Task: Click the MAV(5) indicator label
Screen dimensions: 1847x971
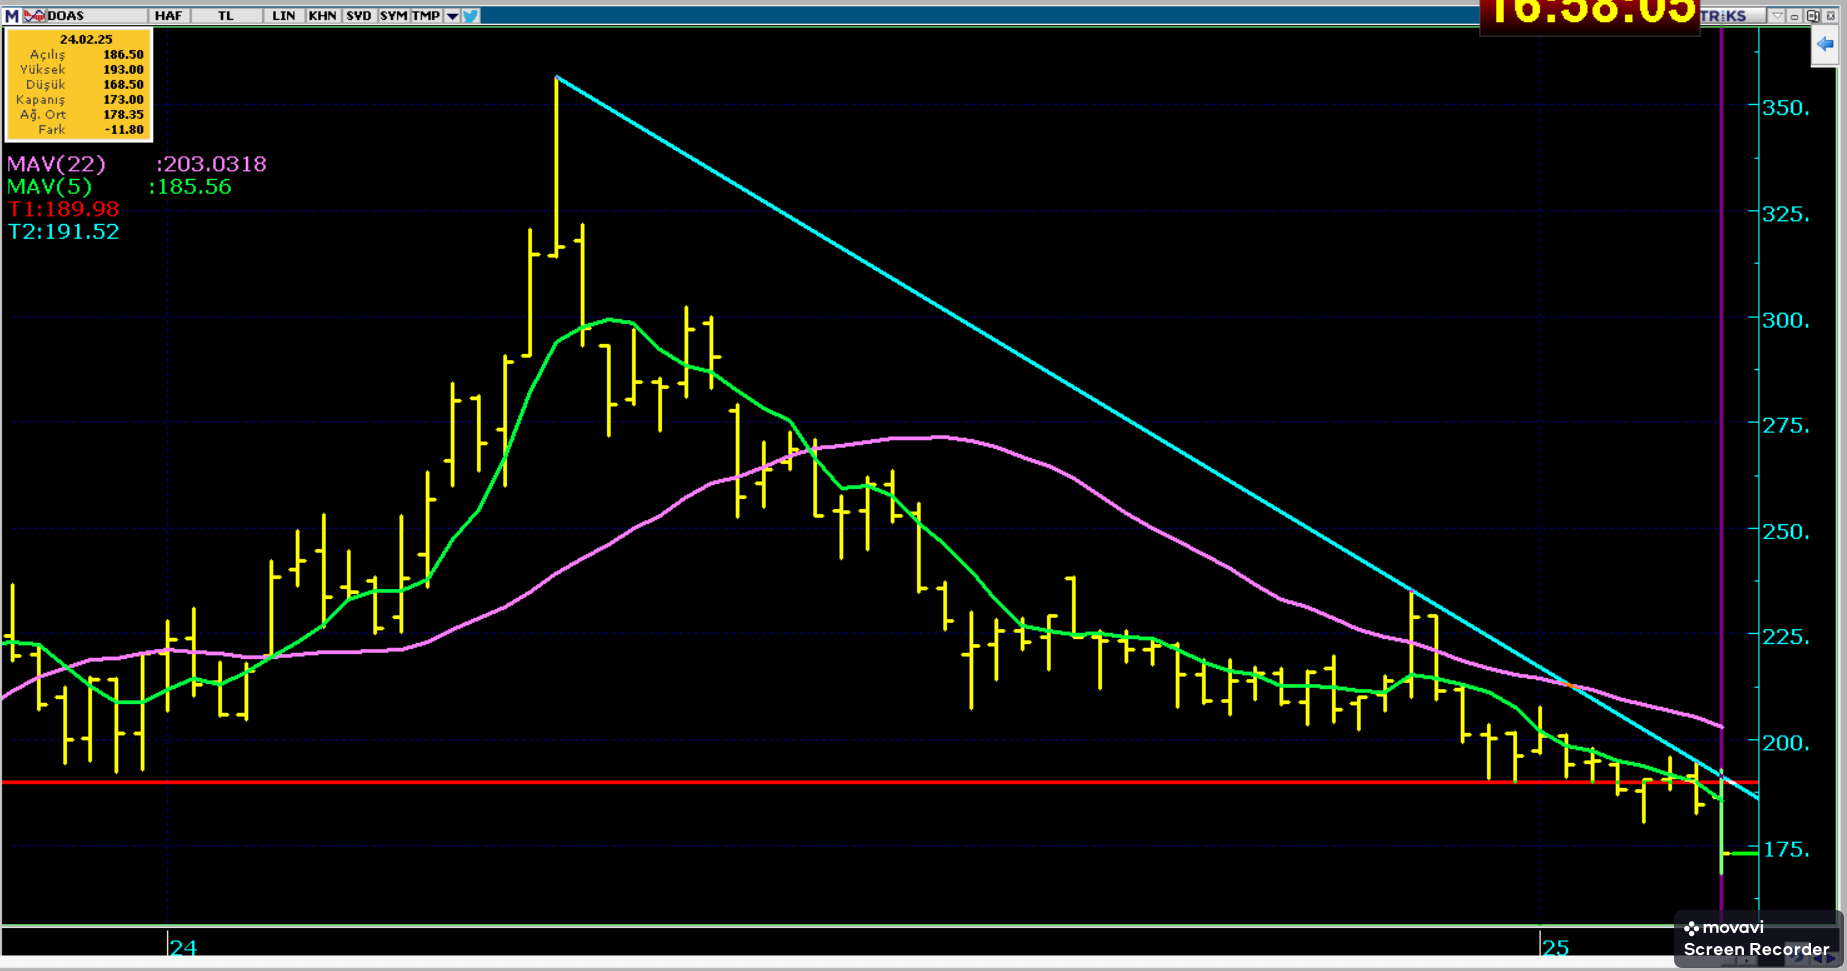Action: coord(49,187)
